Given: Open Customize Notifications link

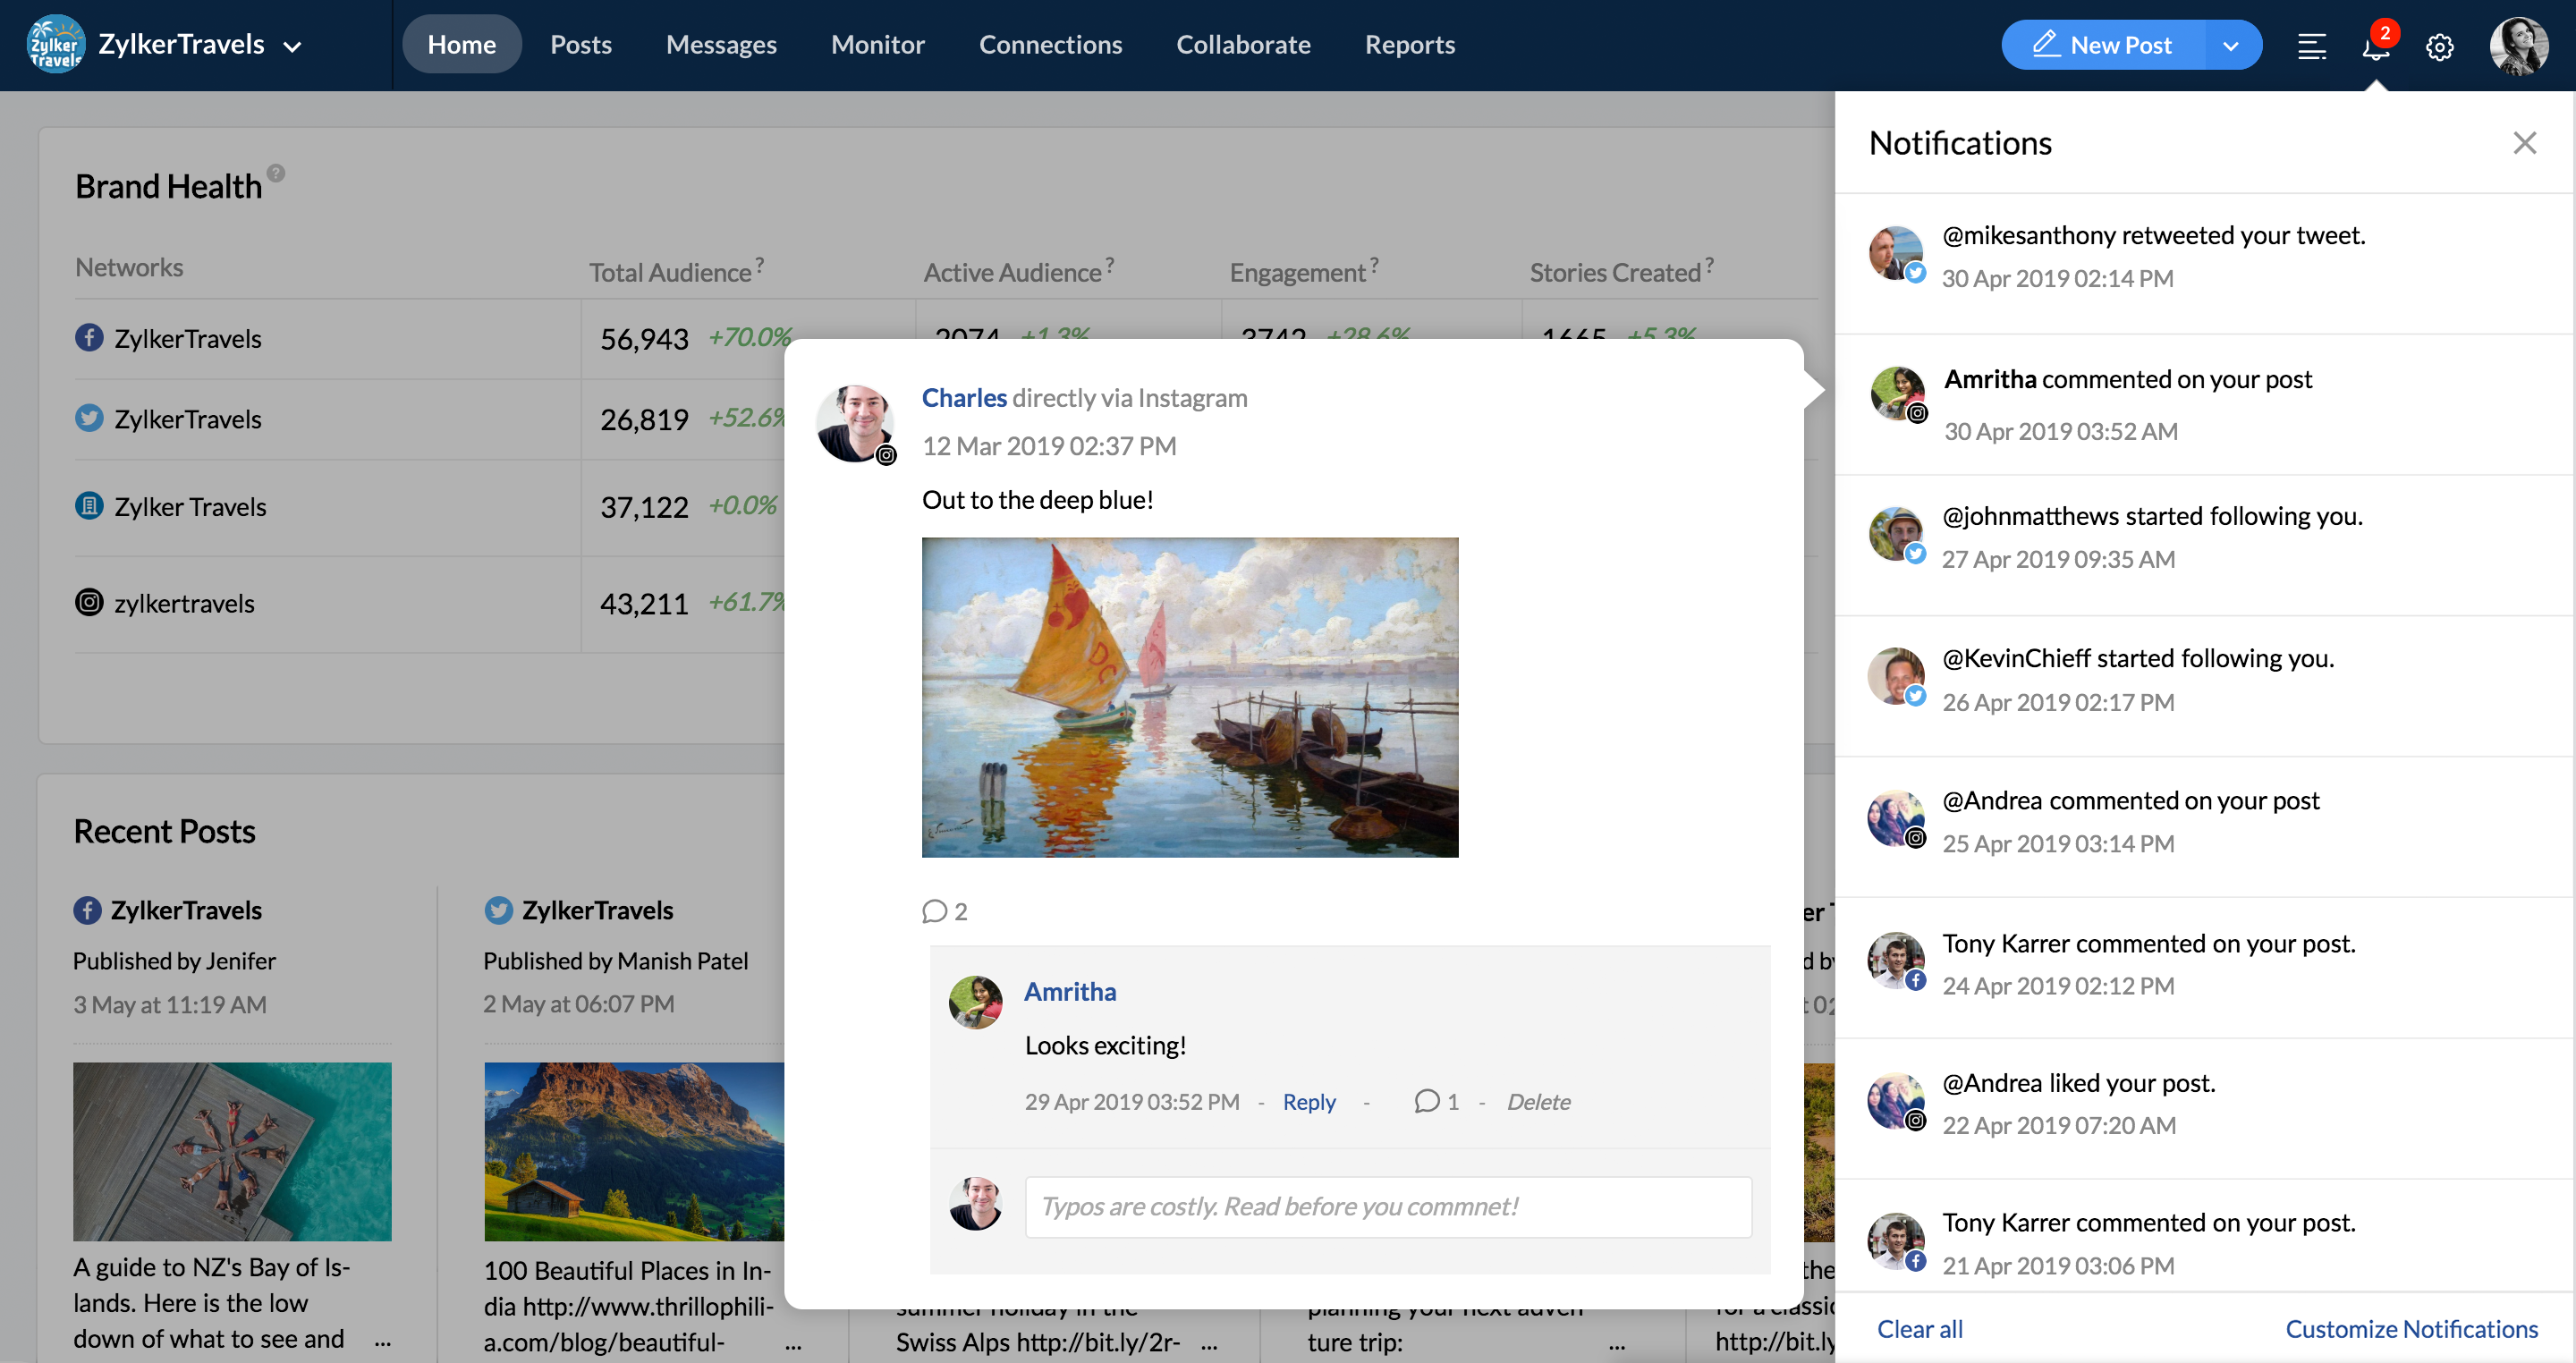Looking at the screenshot, I should coord(2411,1329).
